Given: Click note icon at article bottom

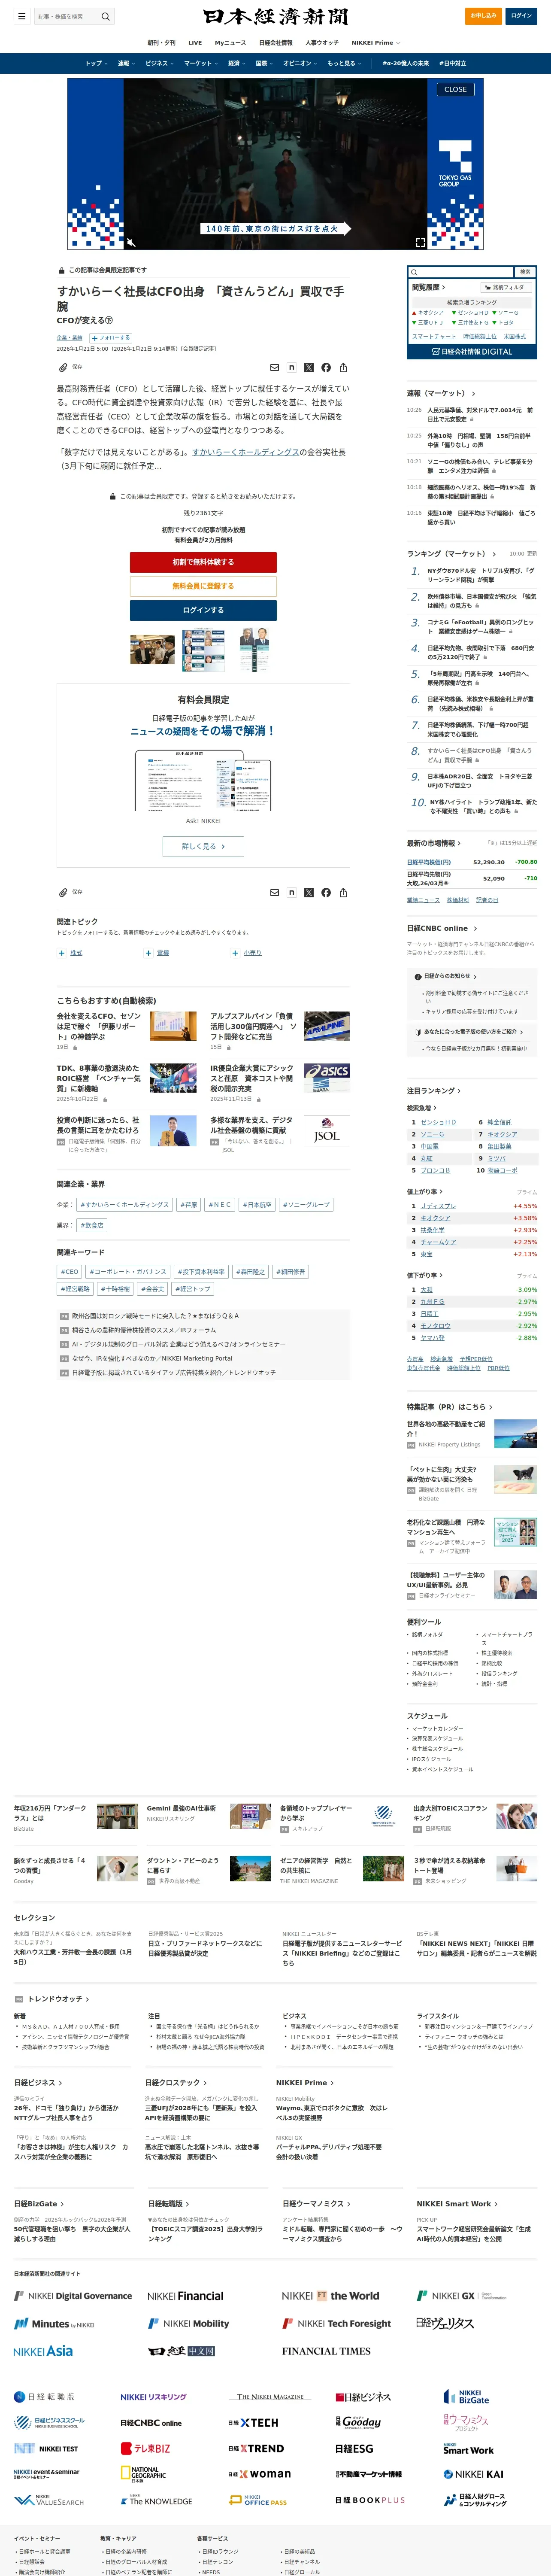Looking at the screenshot, I should click(x=291, y=892).
